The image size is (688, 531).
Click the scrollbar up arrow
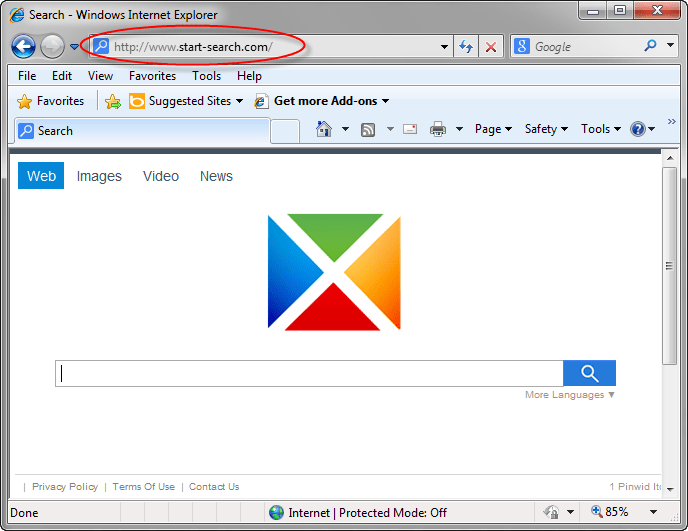pos(670,158)
